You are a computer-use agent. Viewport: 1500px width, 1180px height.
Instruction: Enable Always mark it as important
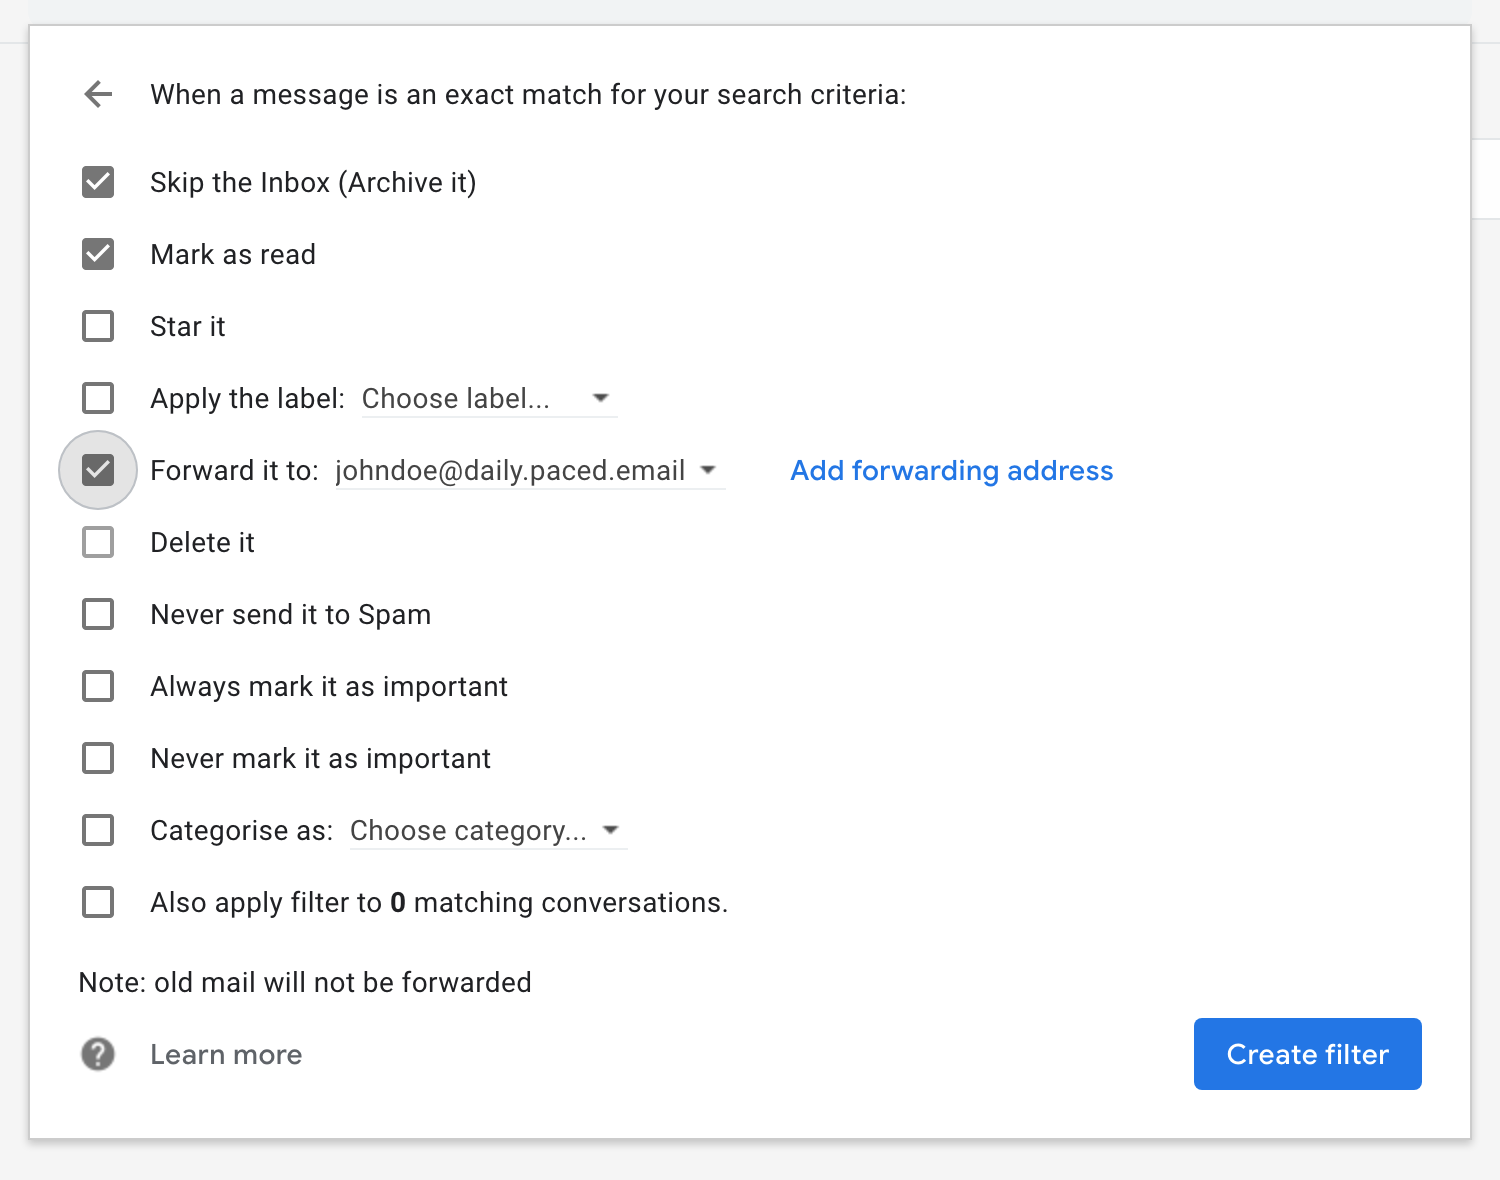97,686
